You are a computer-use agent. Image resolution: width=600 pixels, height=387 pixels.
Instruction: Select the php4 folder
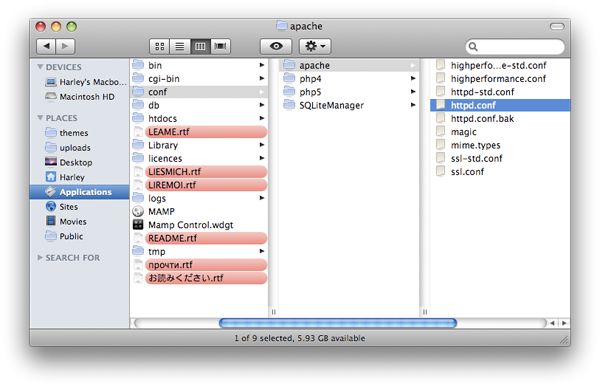click(x=349, y=79)
